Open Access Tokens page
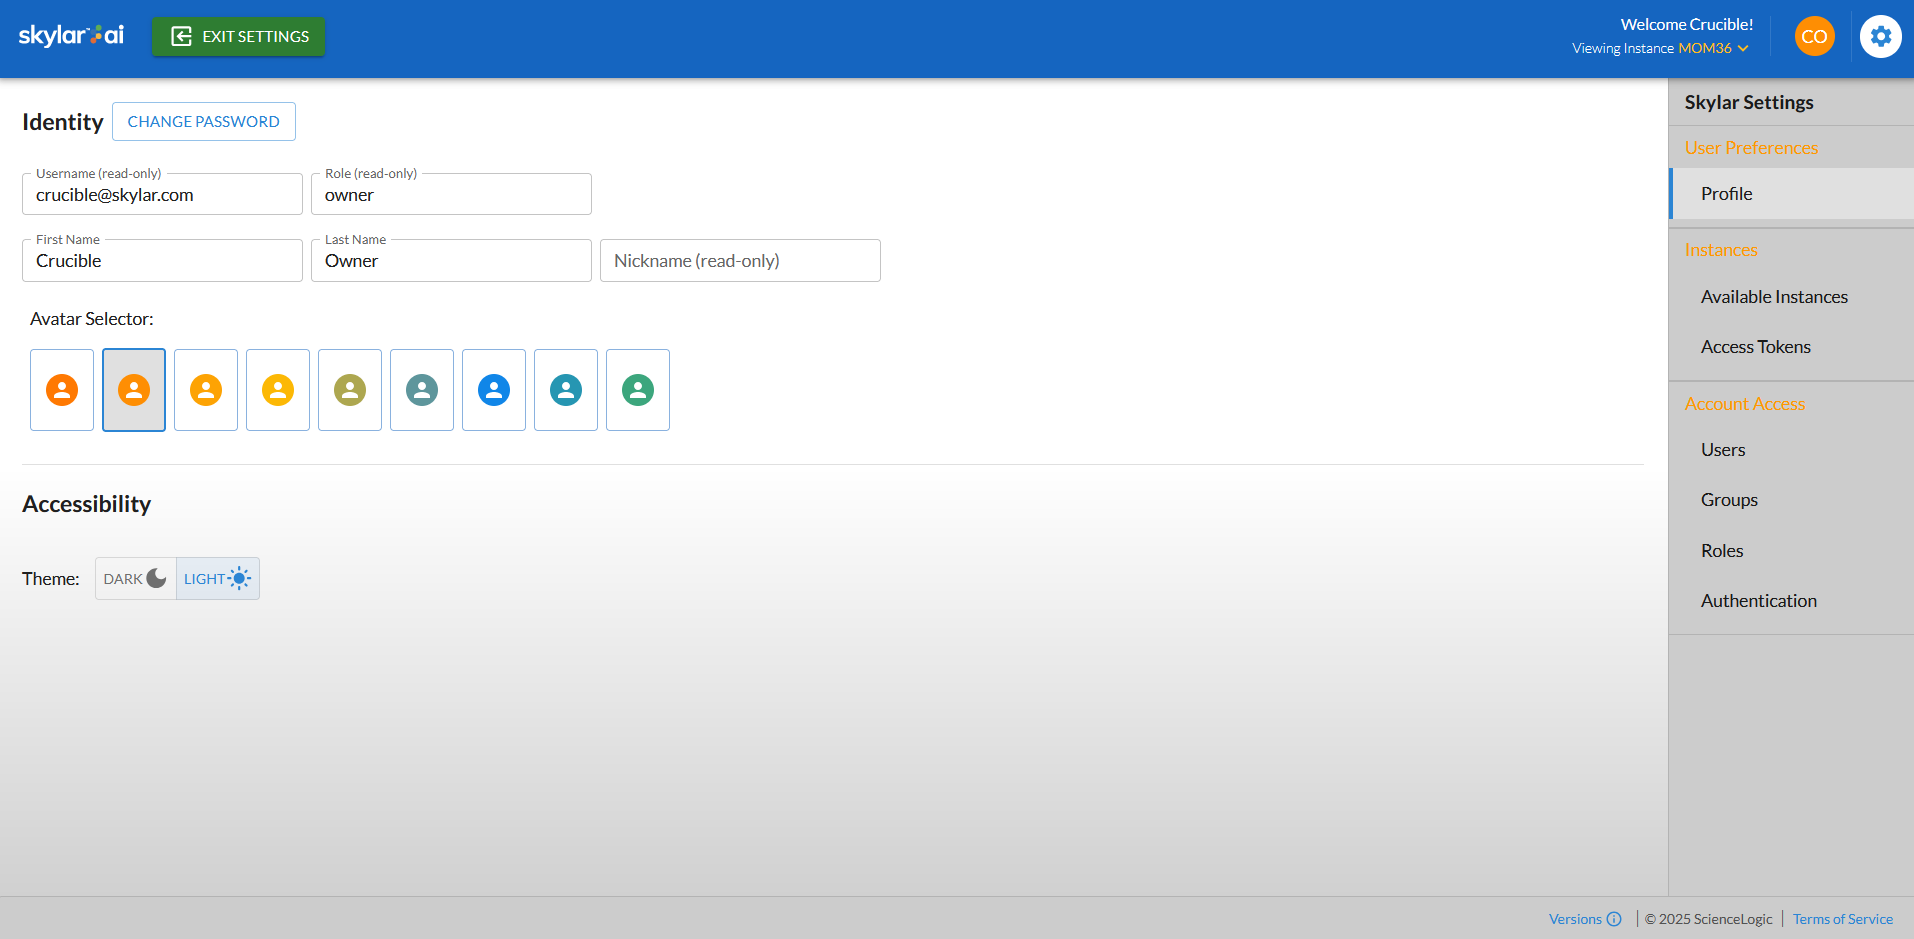Screen dimensions: 1914x939 point(1791,347)
